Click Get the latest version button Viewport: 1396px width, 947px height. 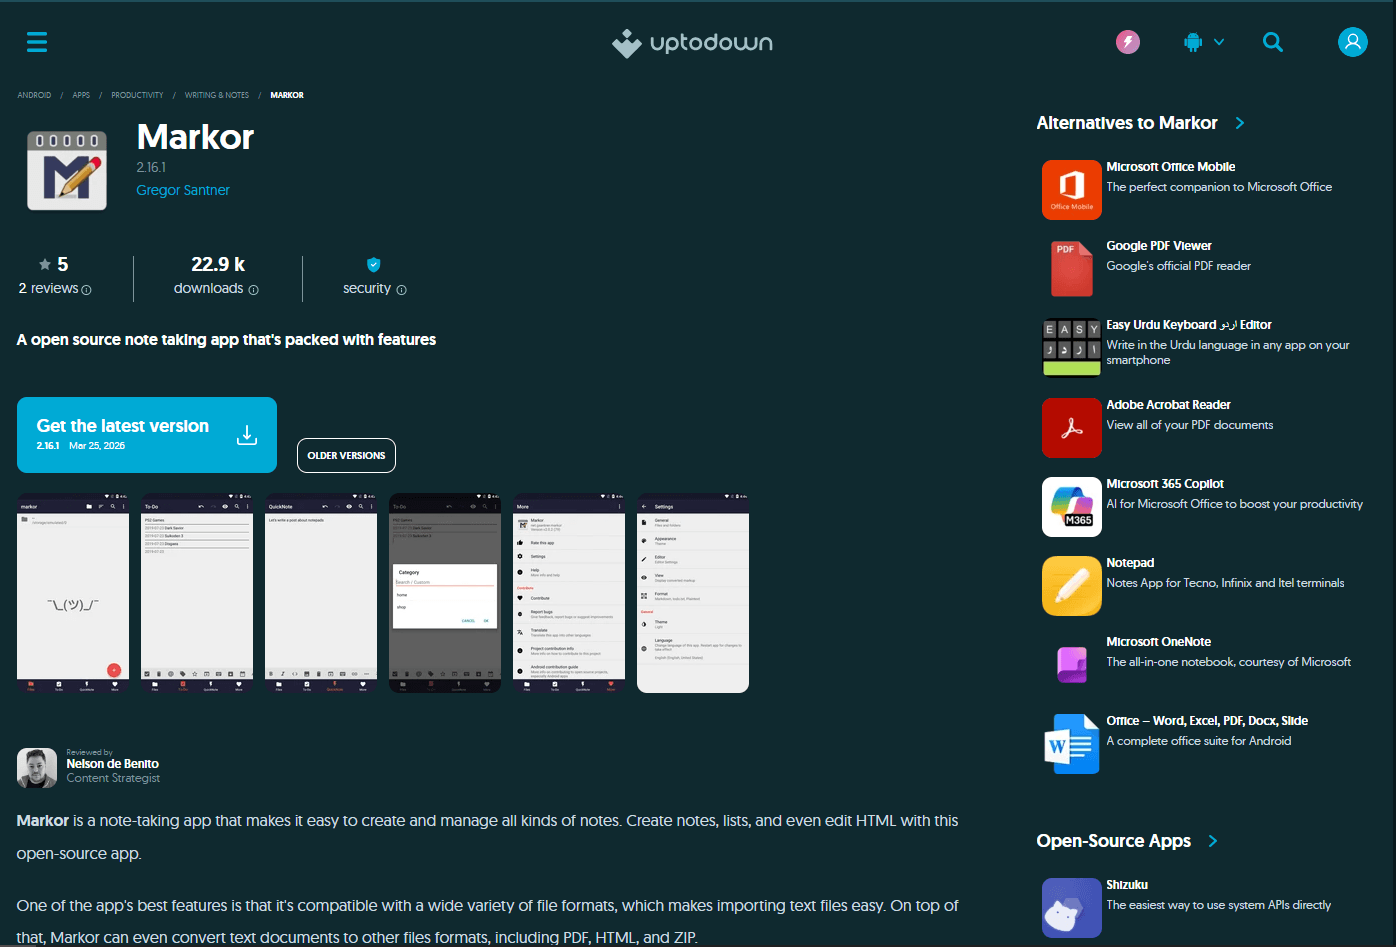click(x=147, y=435)
